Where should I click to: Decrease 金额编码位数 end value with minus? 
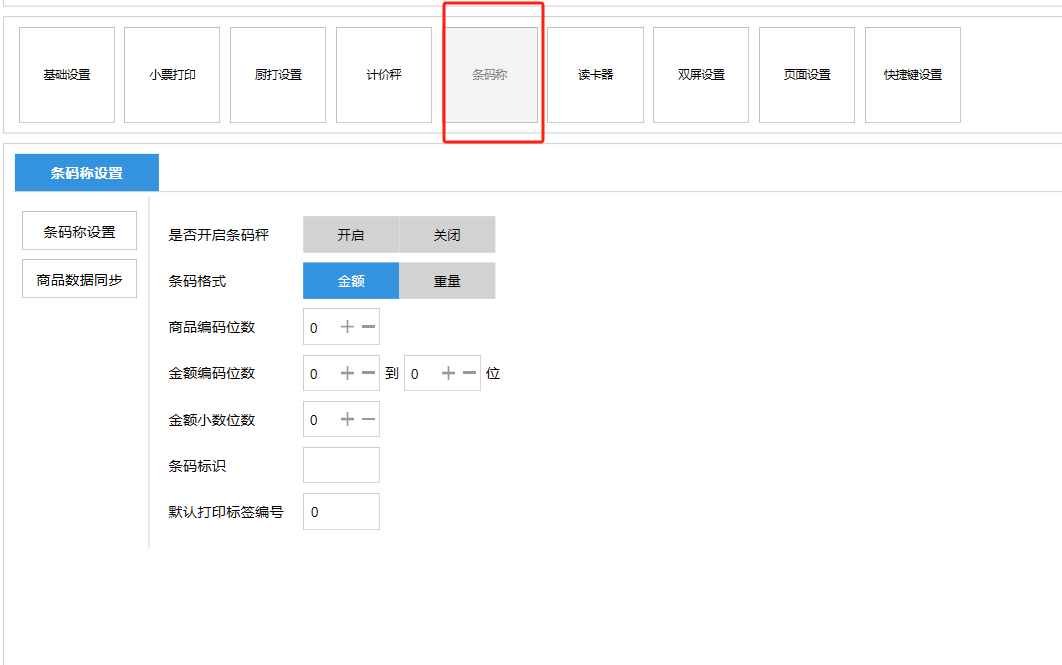[469, 373]
